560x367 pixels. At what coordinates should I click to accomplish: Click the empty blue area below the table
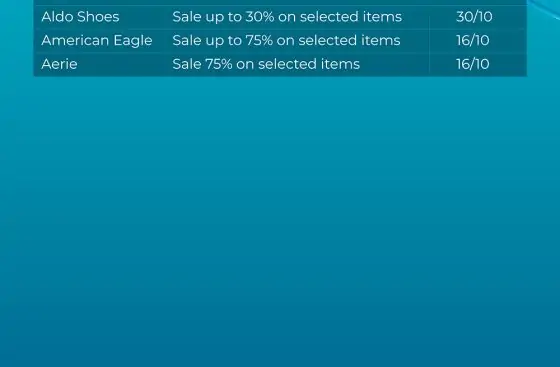pos(280,221)
